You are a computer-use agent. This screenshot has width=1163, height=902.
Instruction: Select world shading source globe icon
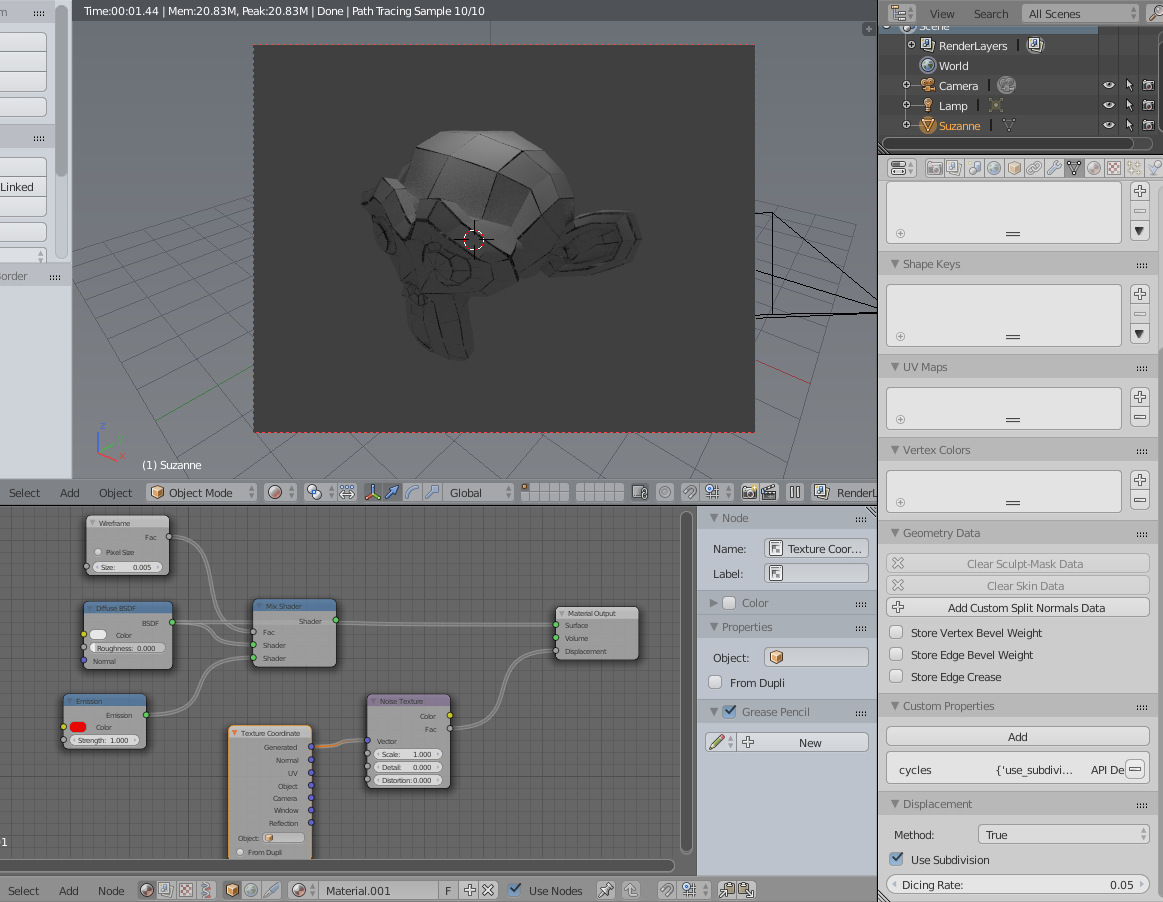coord(251,890)
